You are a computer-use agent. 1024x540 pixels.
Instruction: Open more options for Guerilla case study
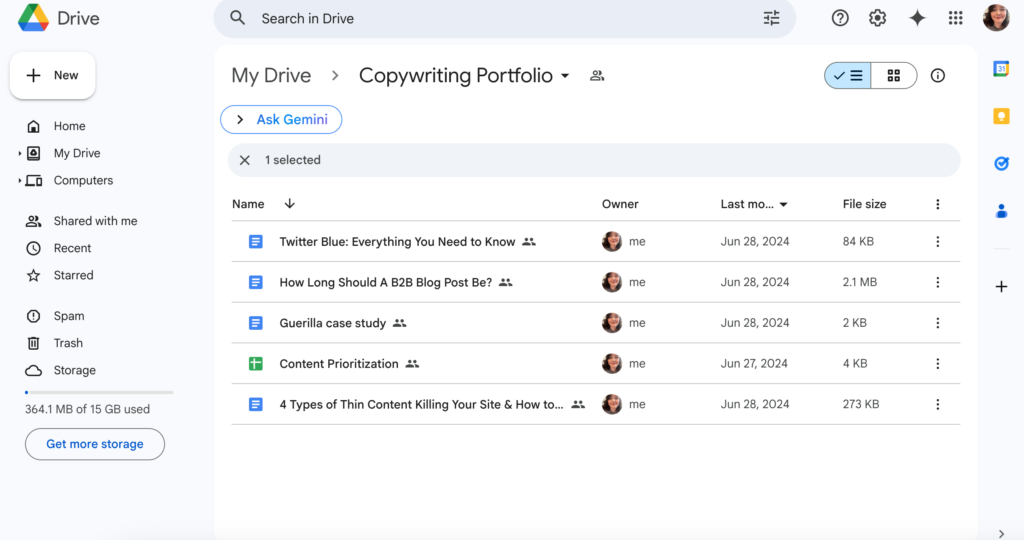[x=938, y=323]
